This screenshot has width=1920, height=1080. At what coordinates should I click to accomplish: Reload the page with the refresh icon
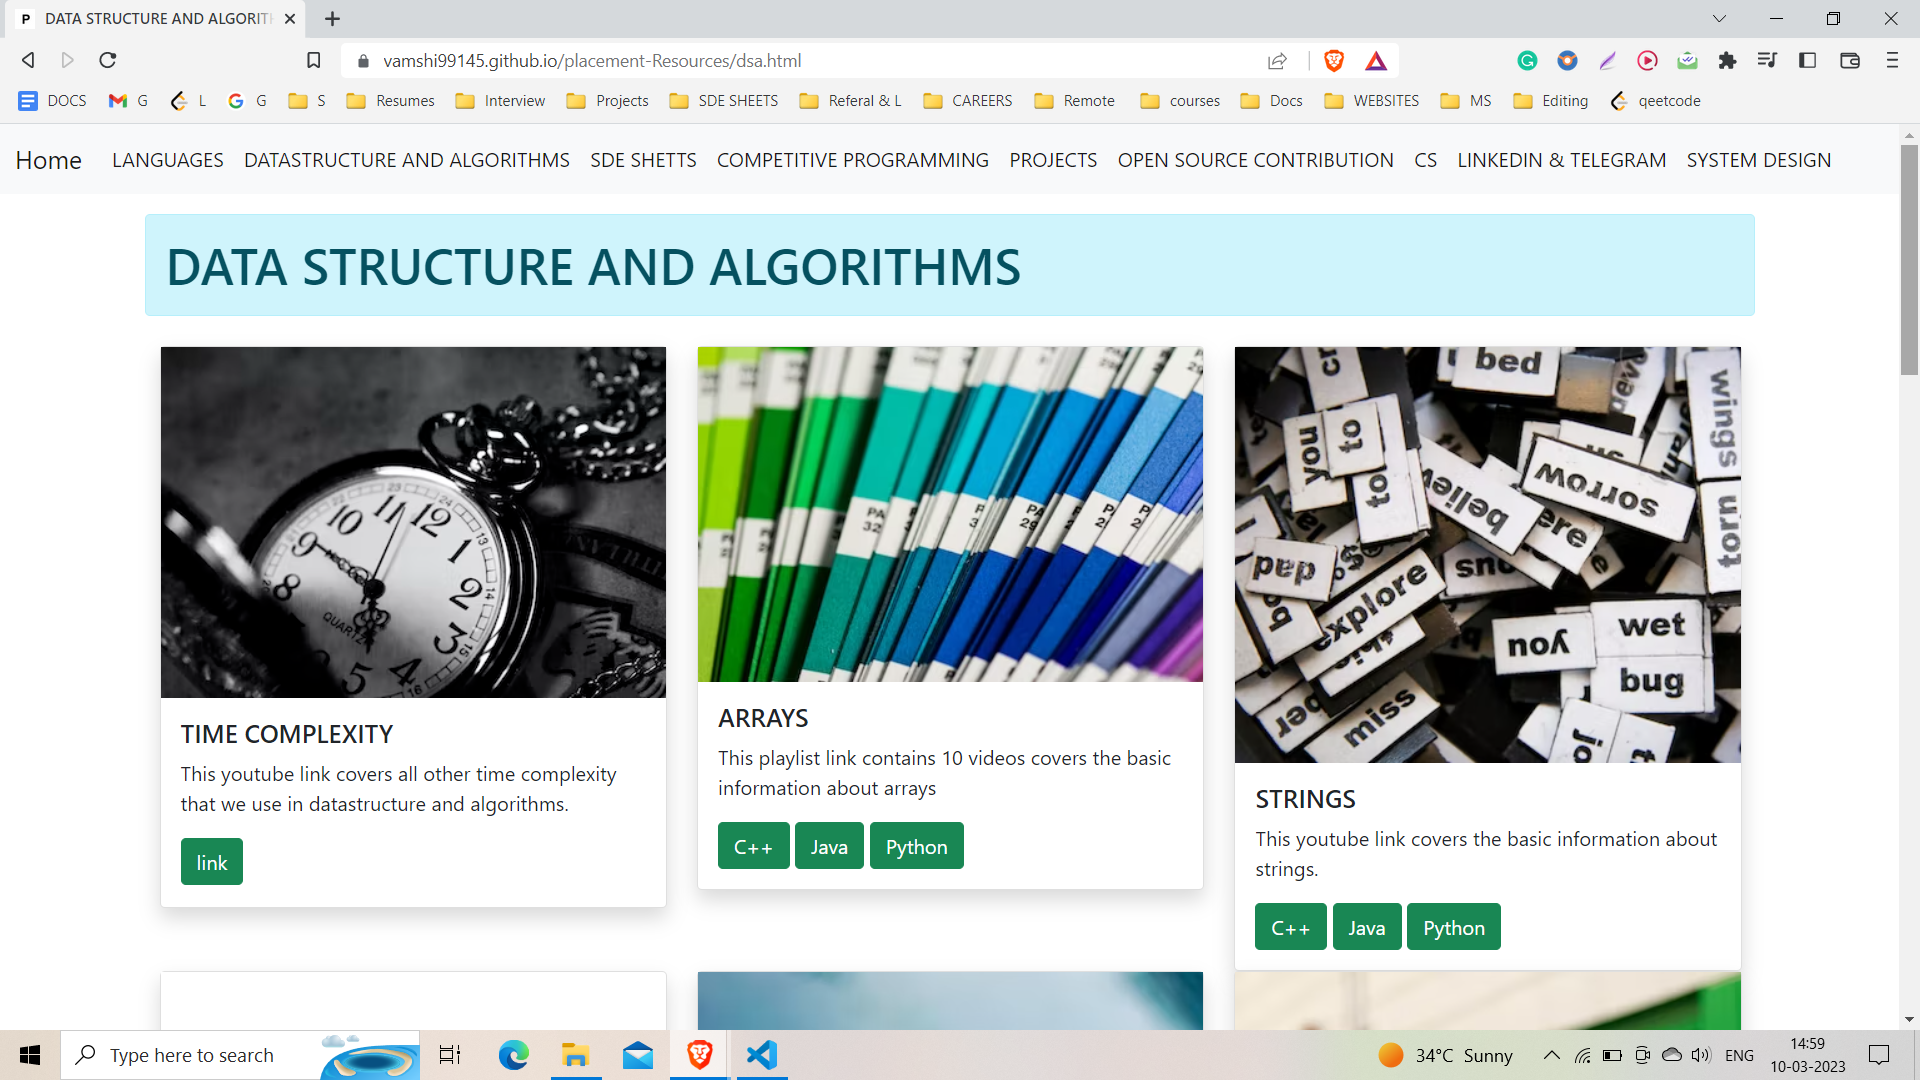tap(108, 60)
